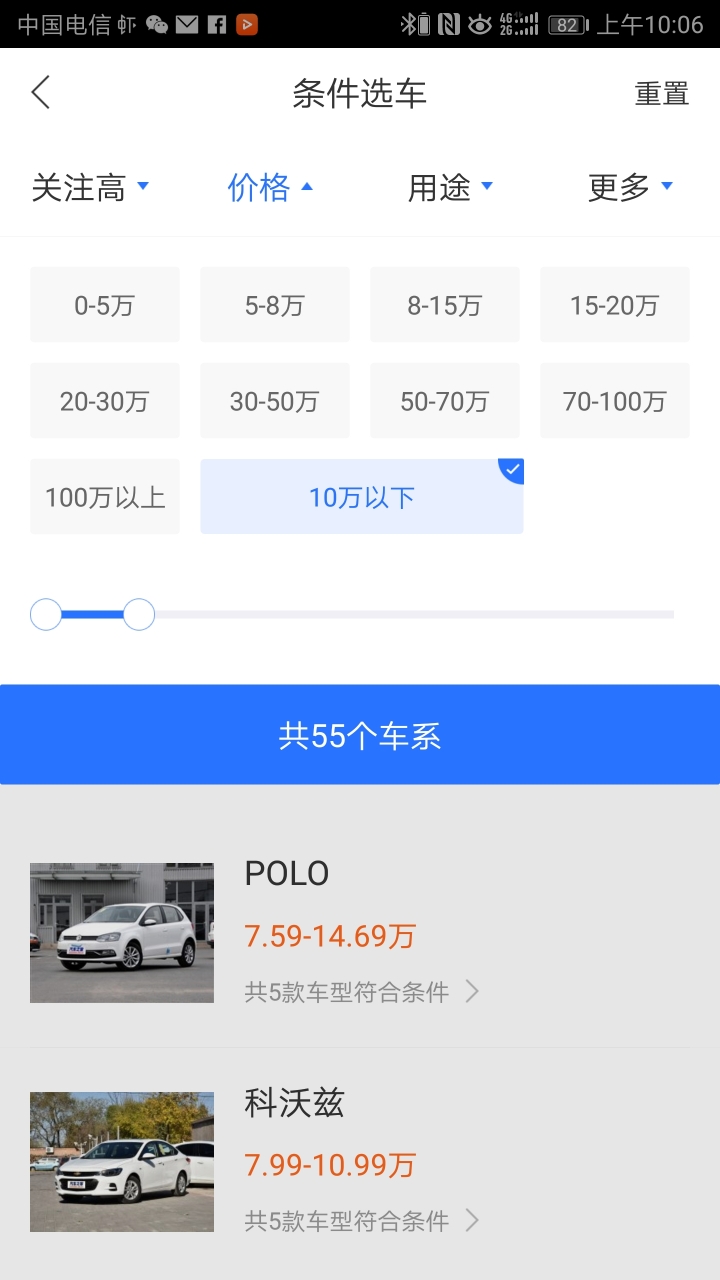
Task: Expand the 用途 filter dropdown
Action: pyautogui.click(x=450, y=187)
